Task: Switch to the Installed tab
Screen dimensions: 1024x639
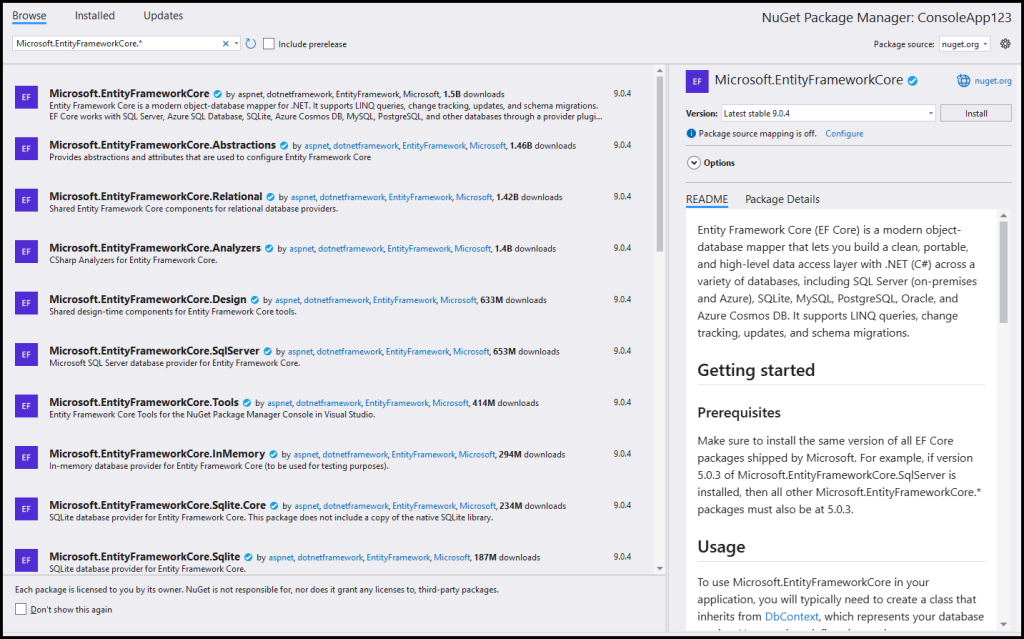Action: coord(95,16)
